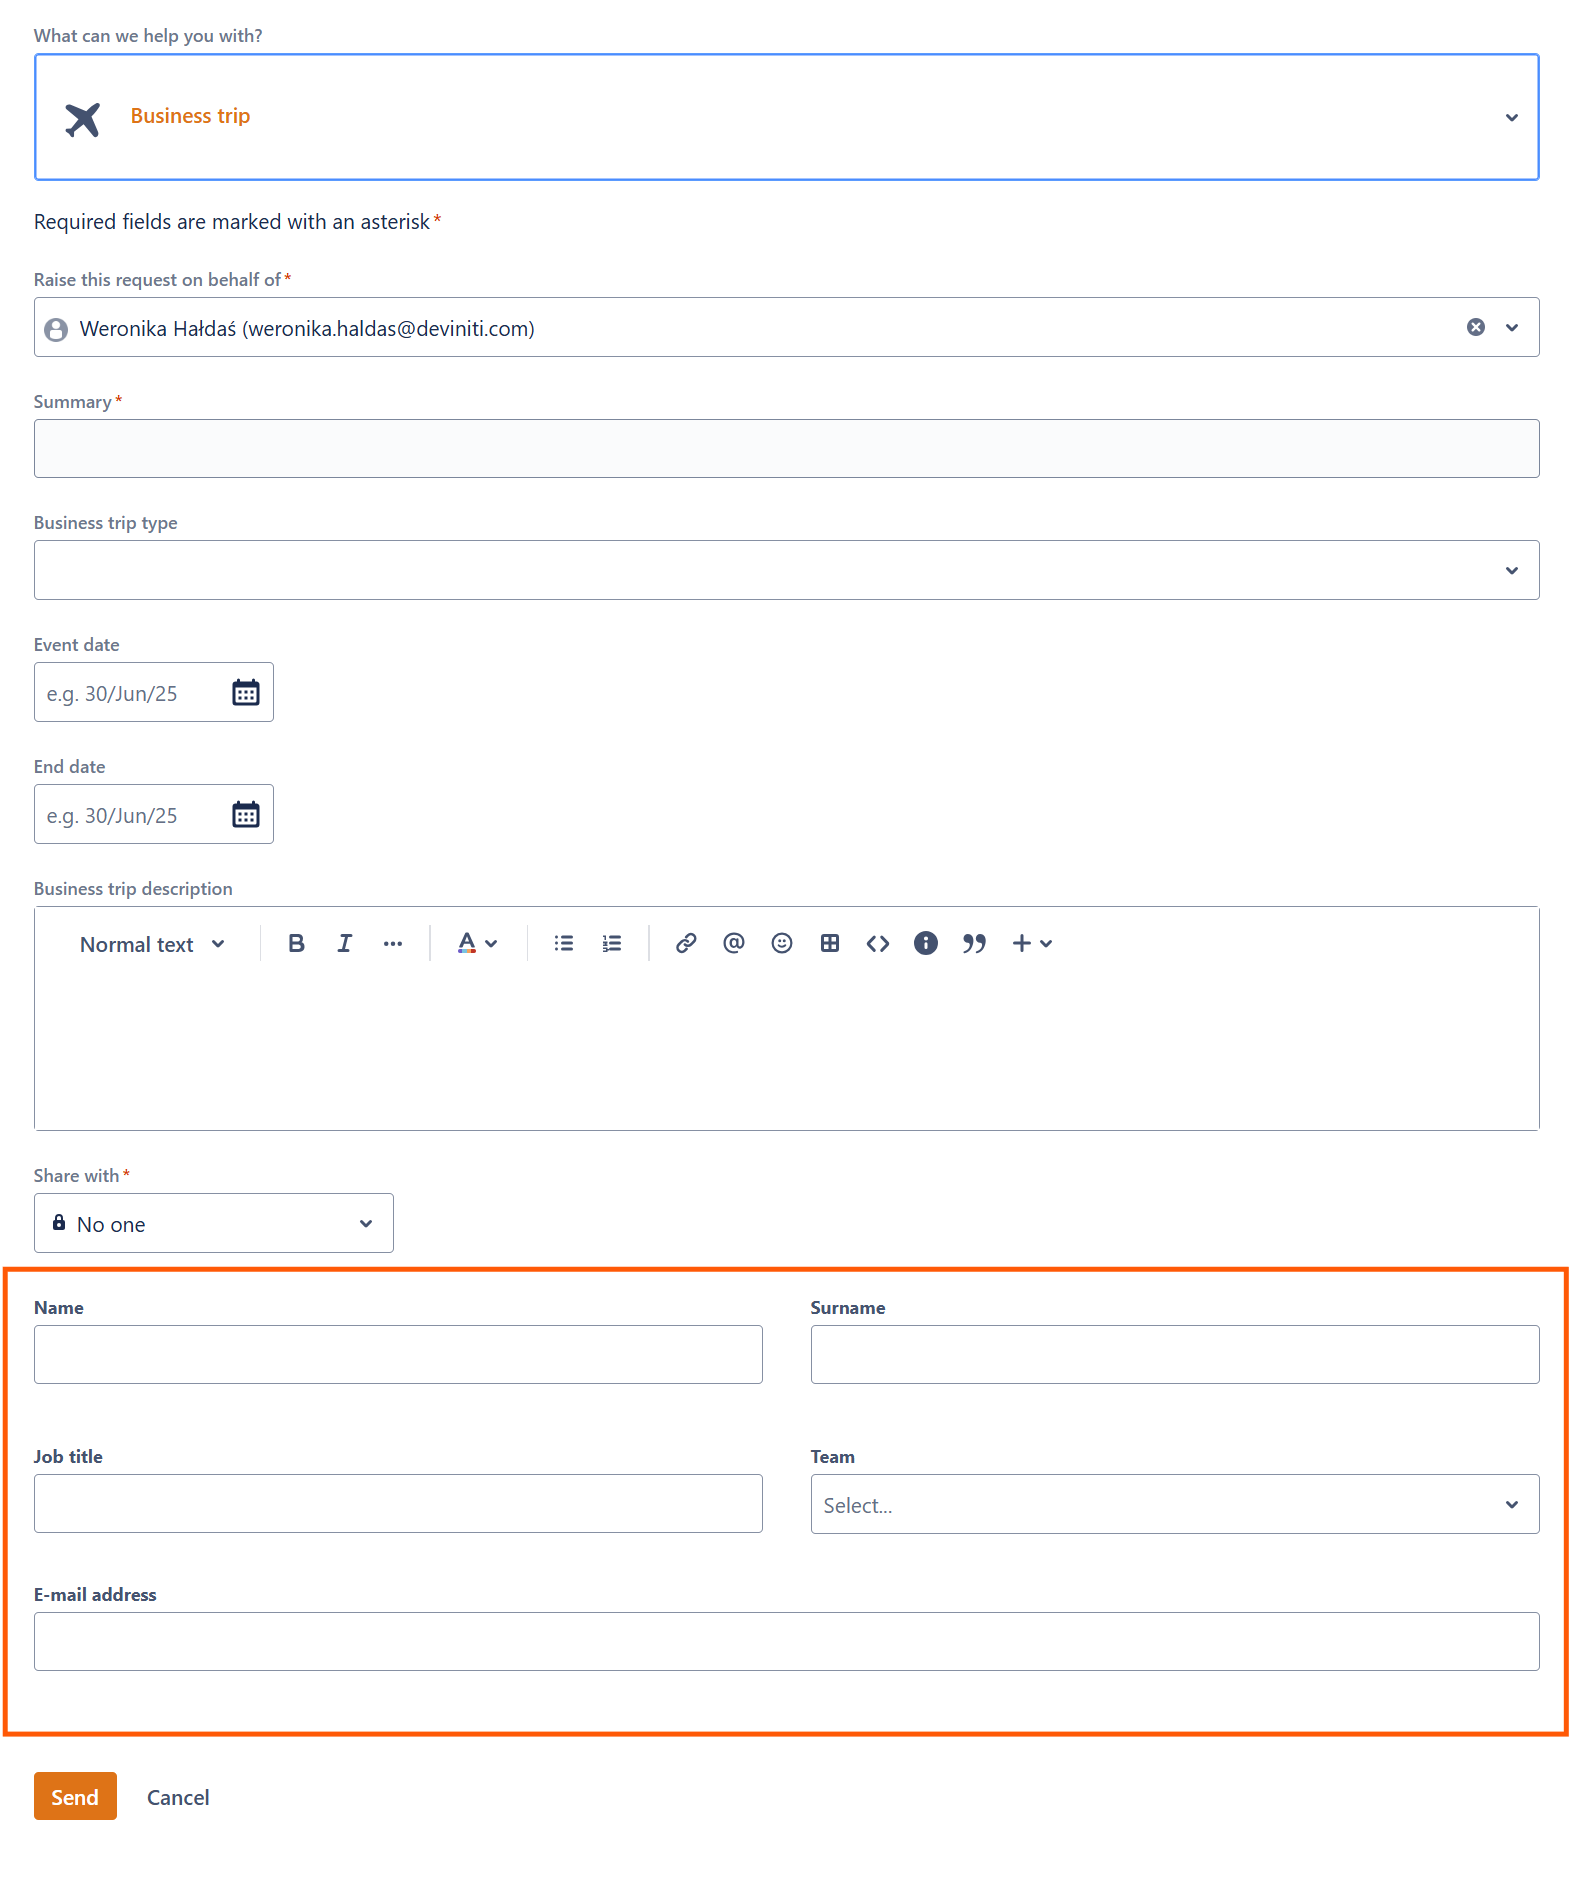Insert a numbered list
The image size is (1576, 1882).
point(612,943)
